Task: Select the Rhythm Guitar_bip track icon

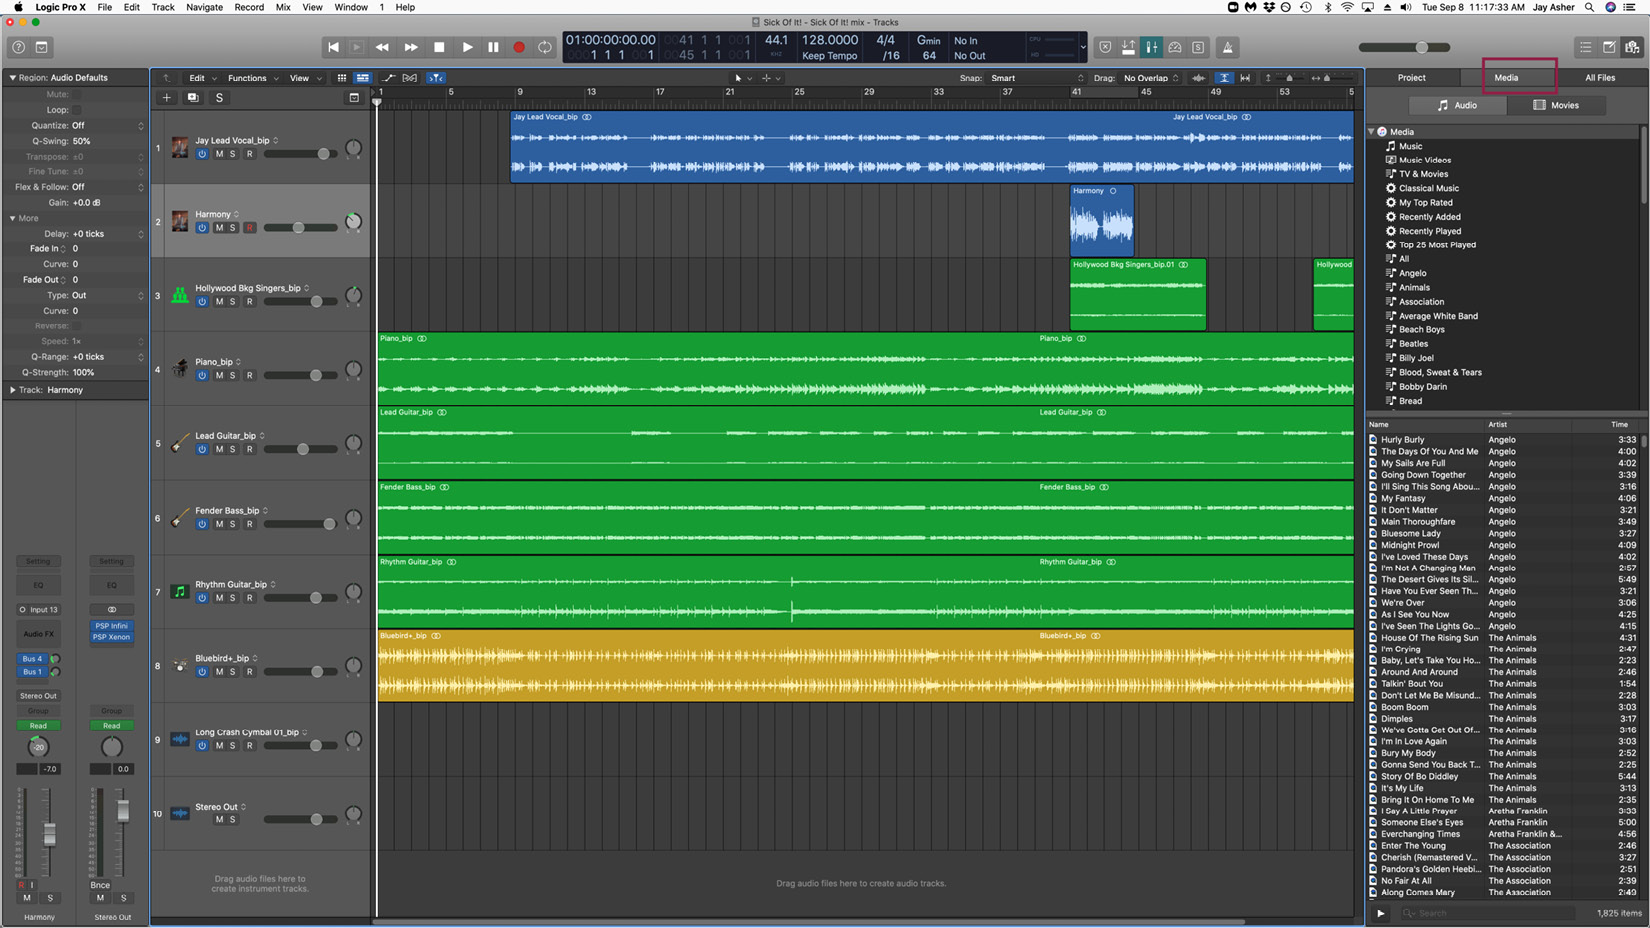Action: 180,592
